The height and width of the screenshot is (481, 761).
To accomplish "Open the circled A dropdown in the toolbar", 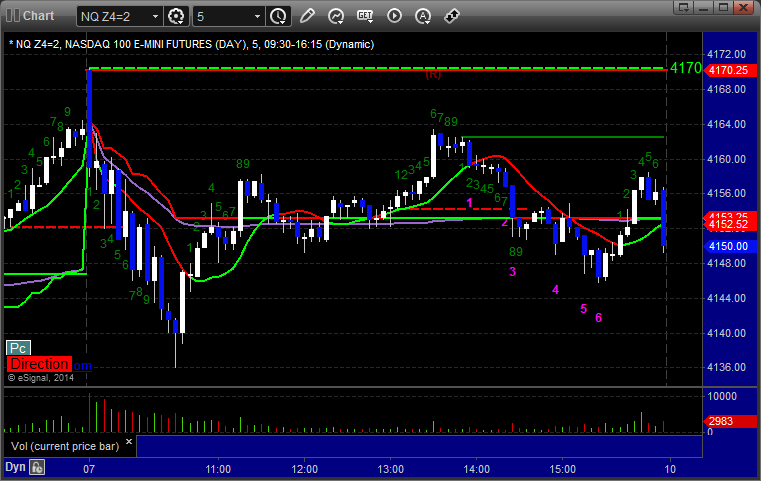I will tap(423, 16).
